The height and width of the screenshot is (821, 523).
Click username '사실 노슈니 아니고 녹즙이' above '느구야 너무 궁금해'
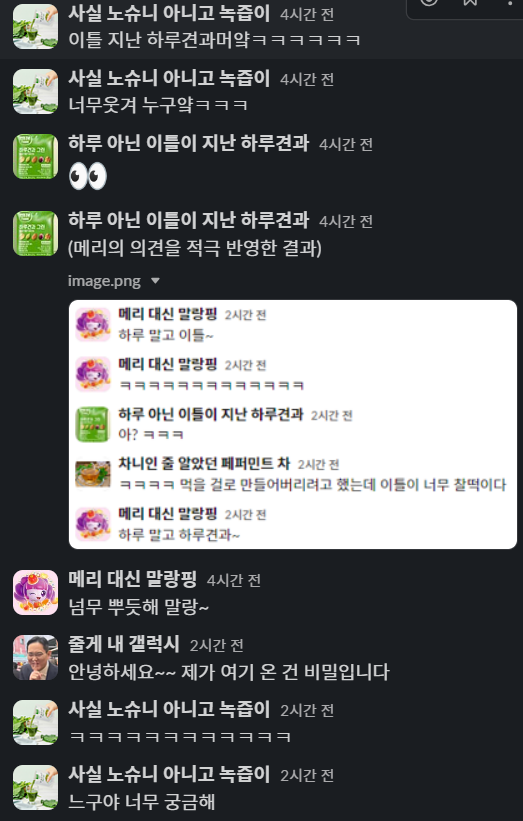[169, 774]
